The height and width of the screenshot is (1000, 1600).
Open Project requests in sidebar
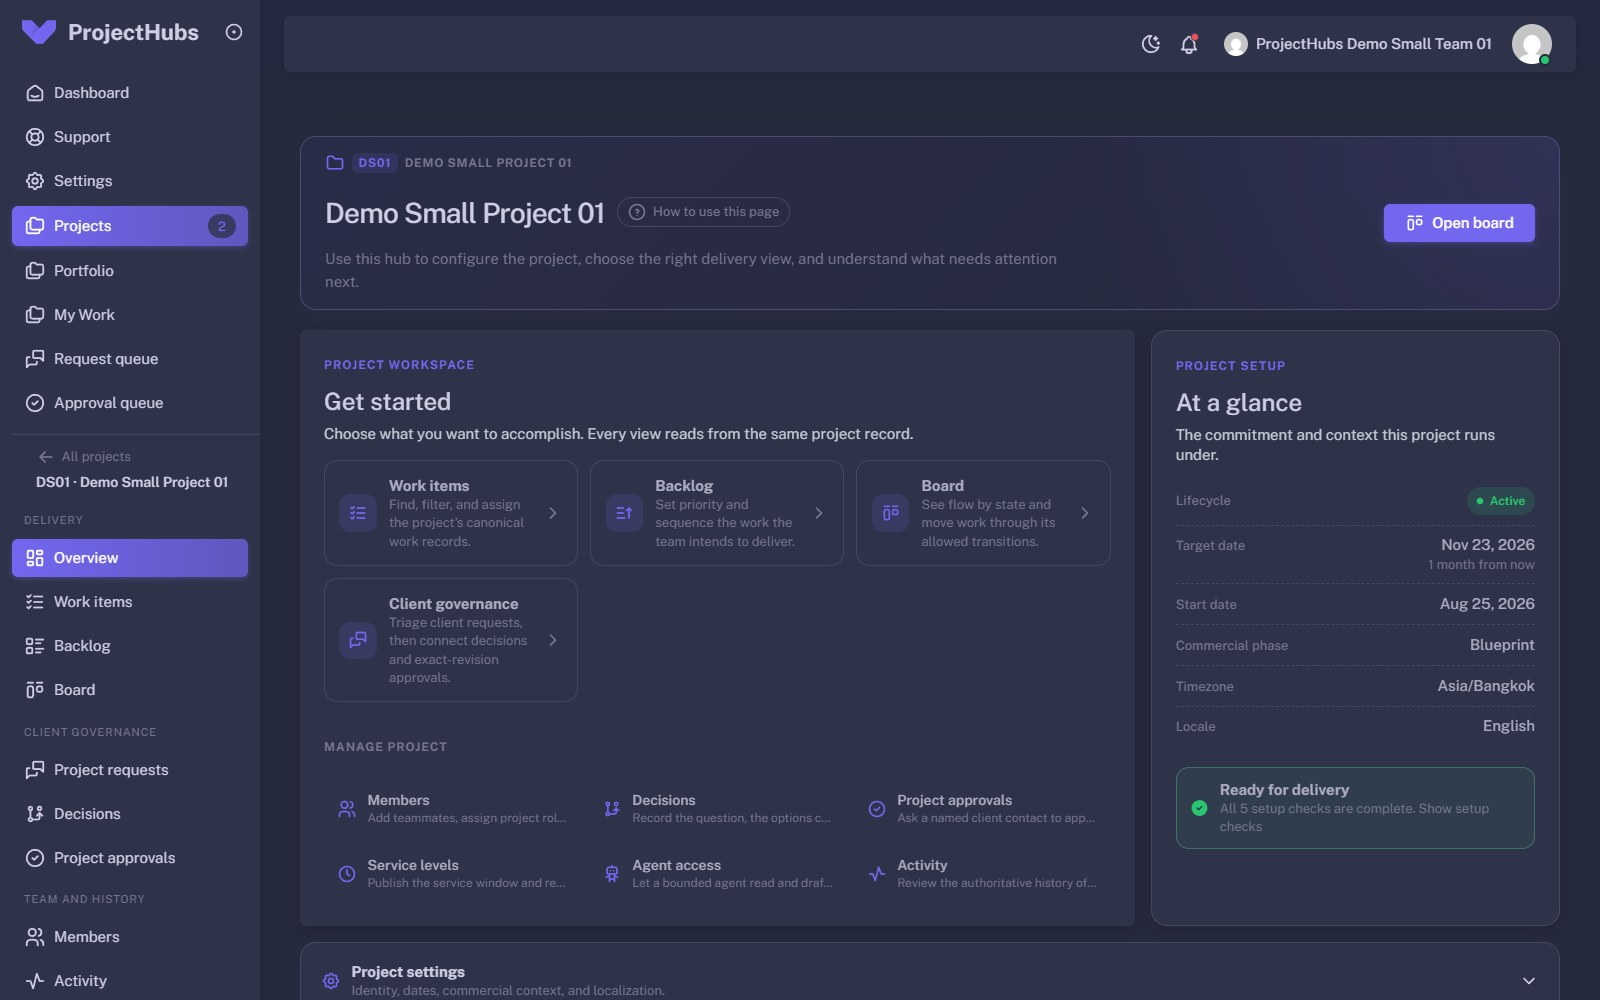pos(130,770)
